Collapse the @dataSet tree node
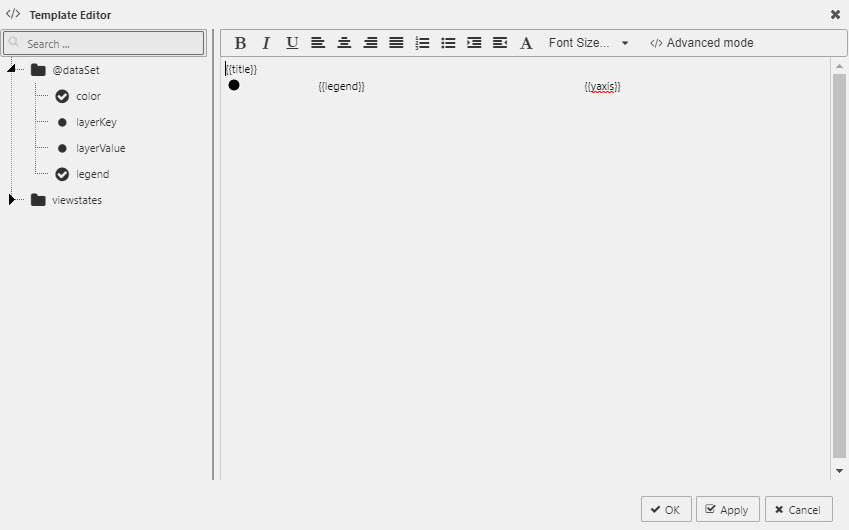Screen dimensions: 849x530 click(x=11, y=70)
